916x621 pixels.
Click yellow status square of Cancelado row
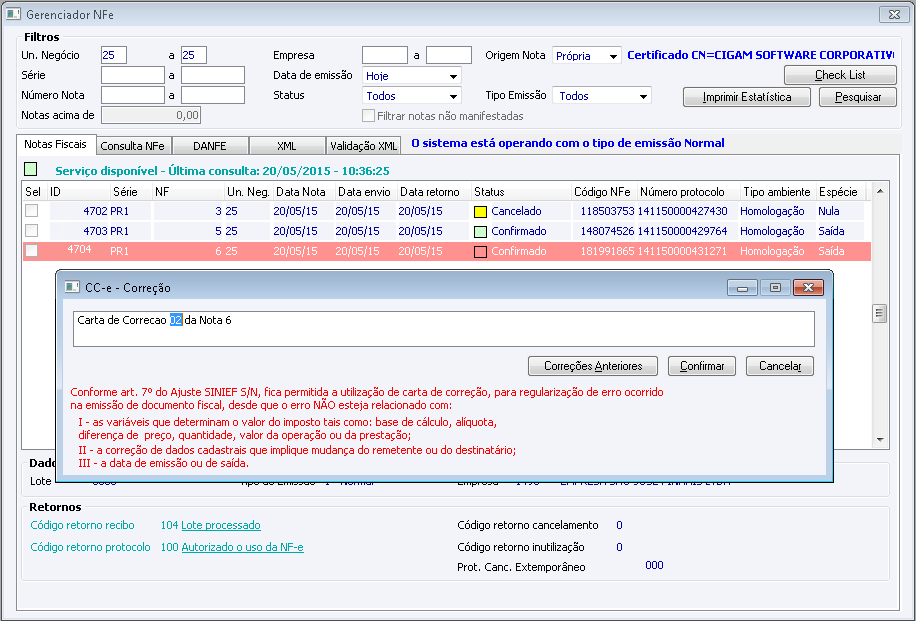[x=480, y=212]
